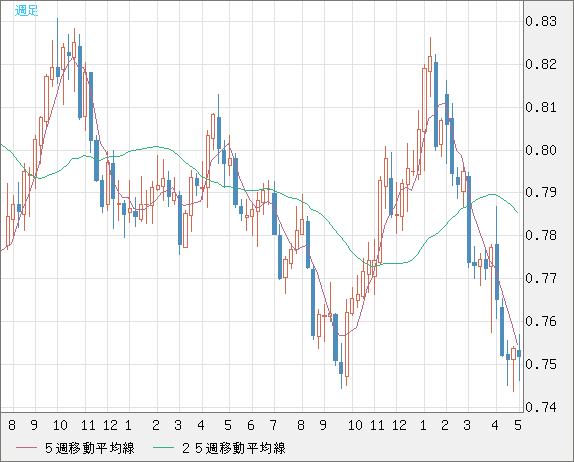This screenshot has width=574, height=462.
Task: Click the 0.75 price axis label
Action: click(x=541, y=365)
